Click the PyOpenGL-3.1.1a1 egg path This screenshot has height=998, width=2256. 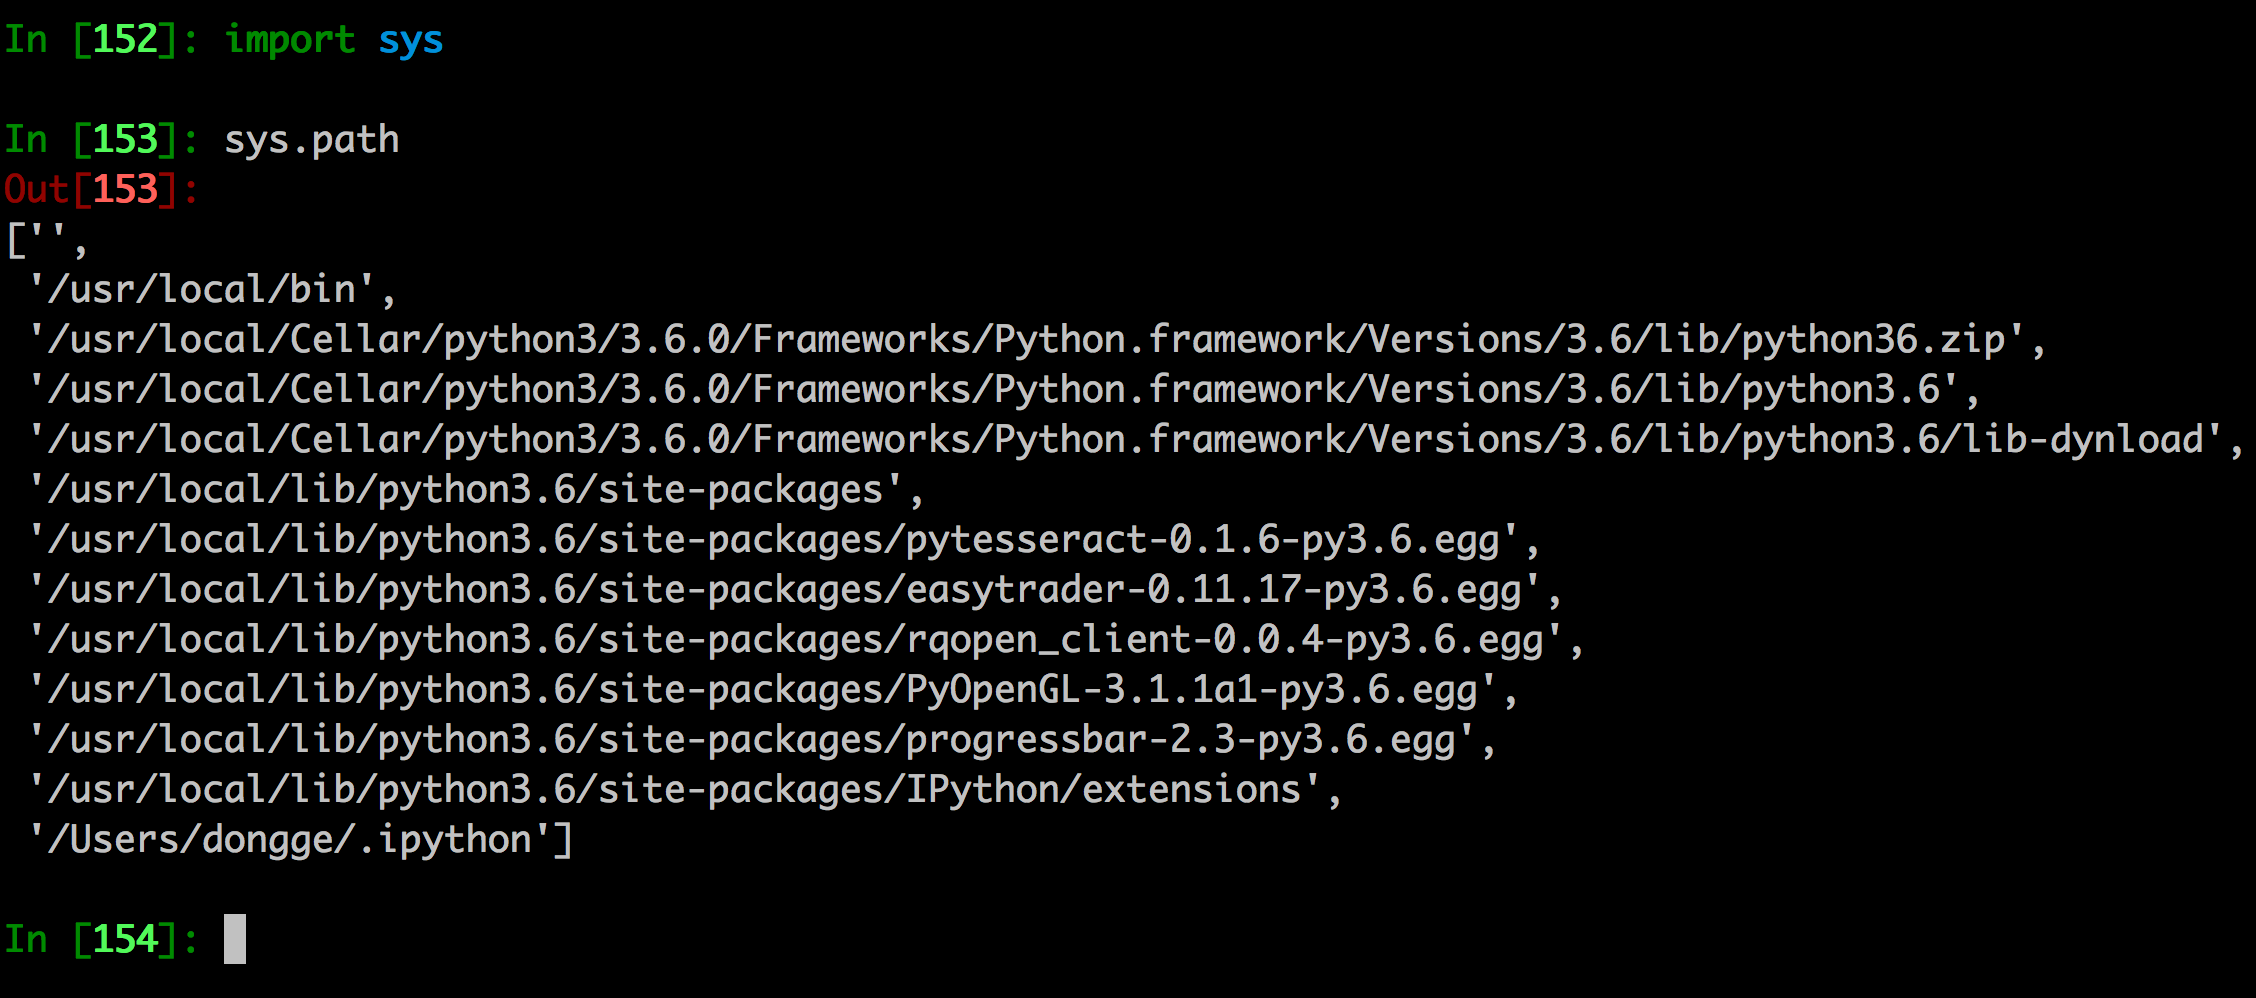(772, 690)
